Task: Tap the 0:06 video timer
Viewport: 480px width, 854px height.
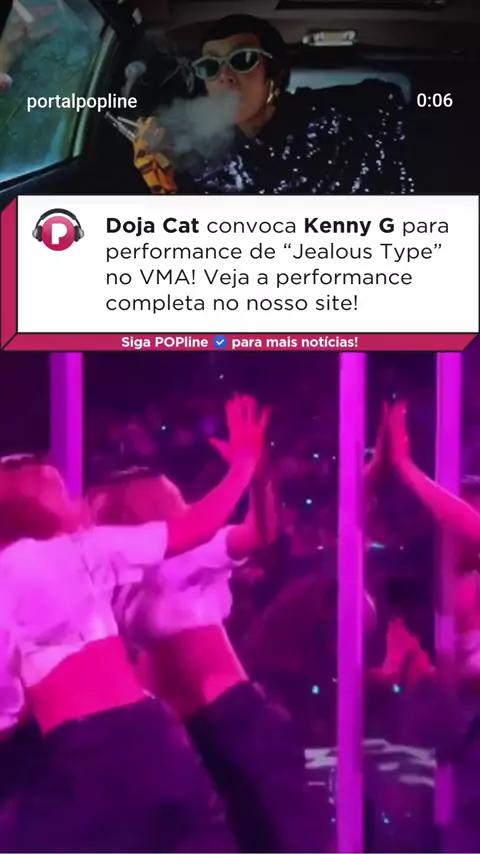Action: [434, 101]
